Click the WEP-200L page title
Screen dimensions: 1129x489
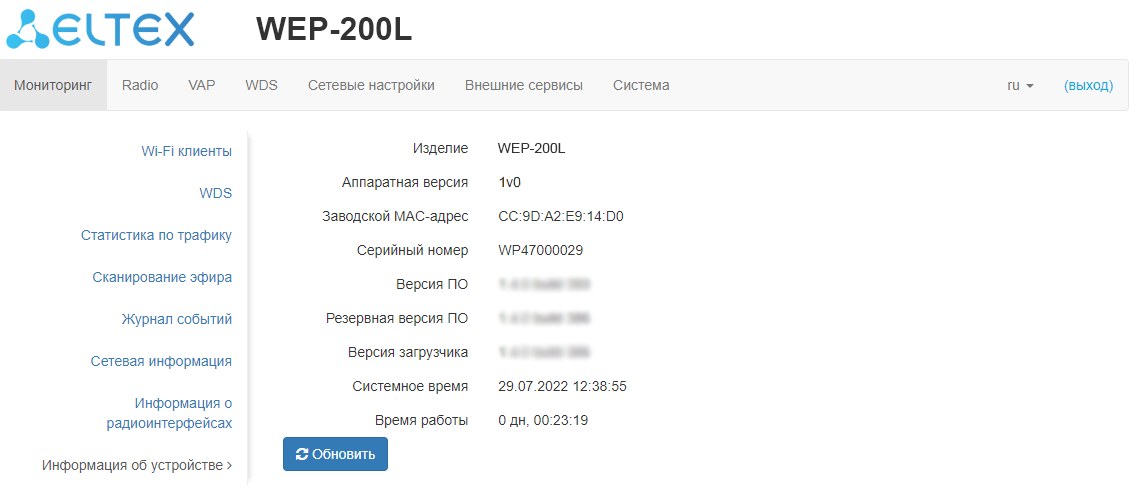pos(334,30)
